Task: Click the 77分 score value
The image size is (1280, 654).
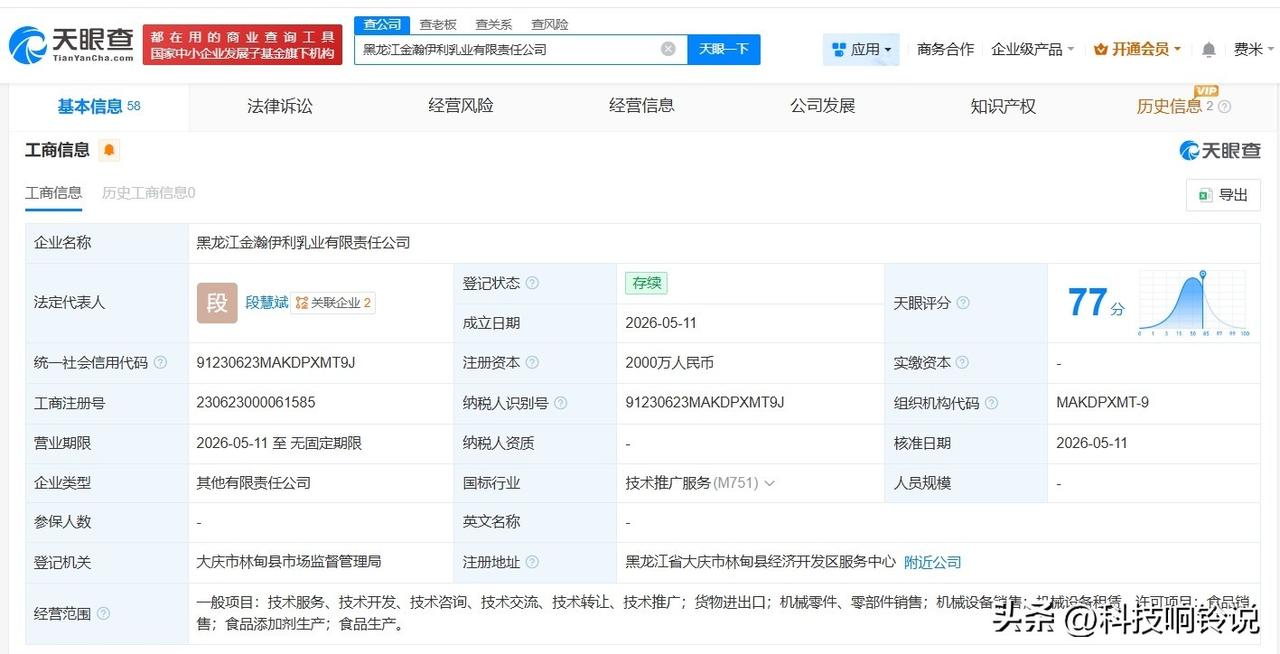Action: click(1096, 303)
